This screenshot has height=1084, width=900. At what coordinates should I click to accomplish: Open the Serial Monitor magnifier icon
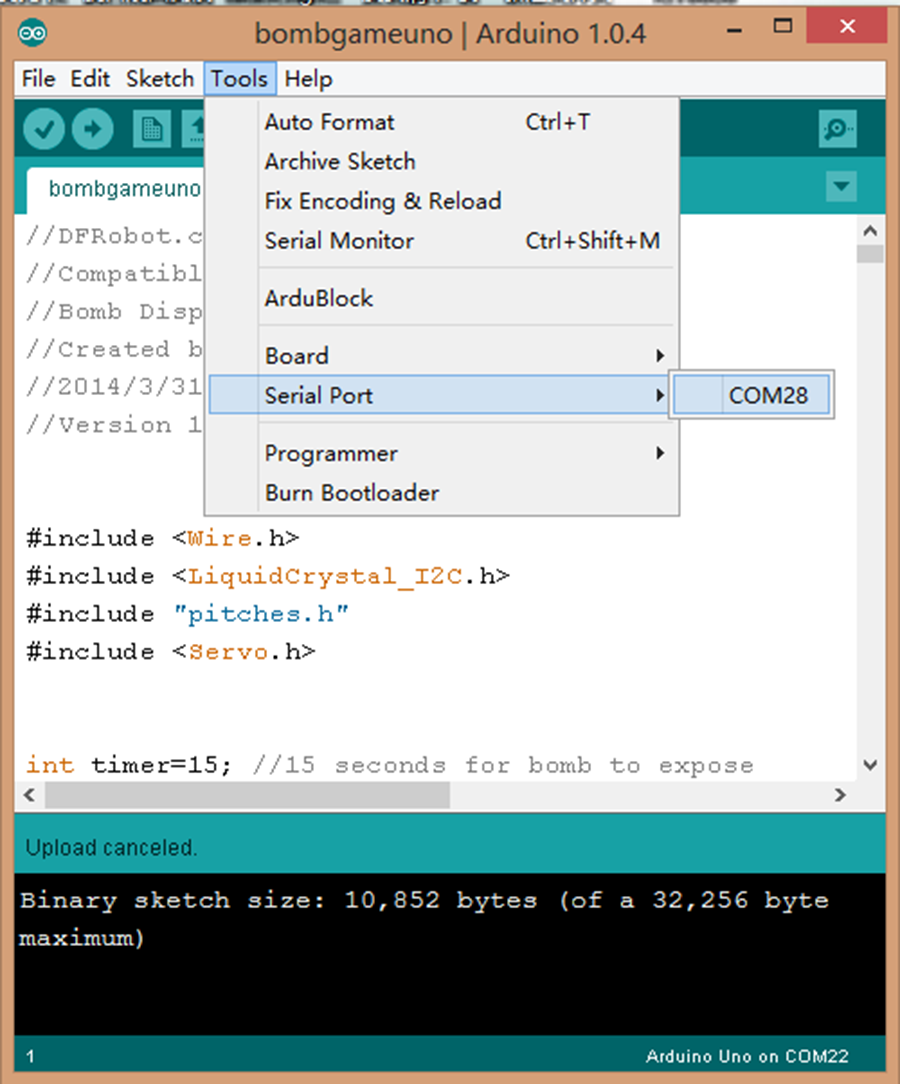click(x=838, y=129)
